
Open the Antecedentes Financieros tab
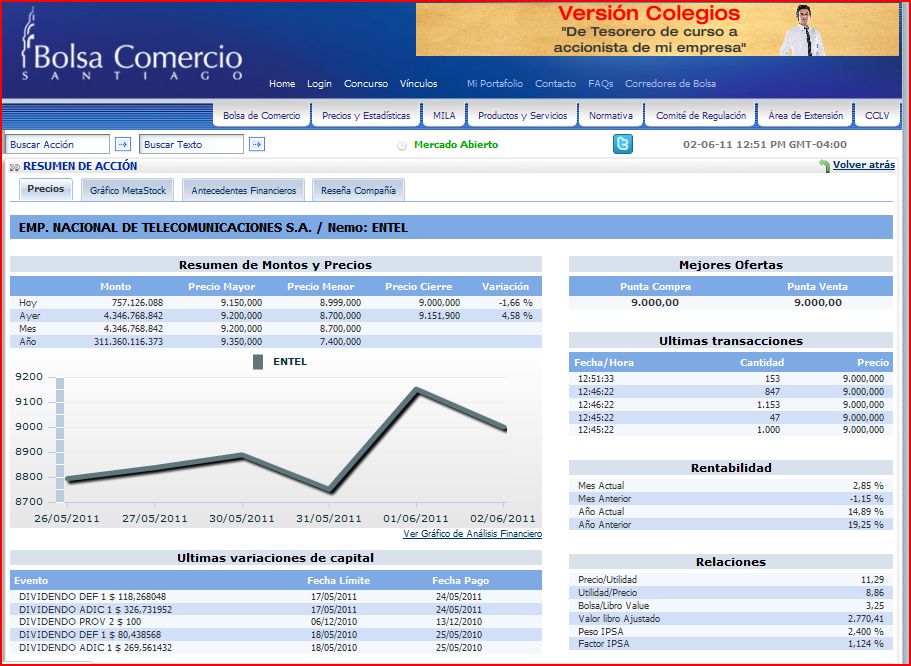[244, 190]
